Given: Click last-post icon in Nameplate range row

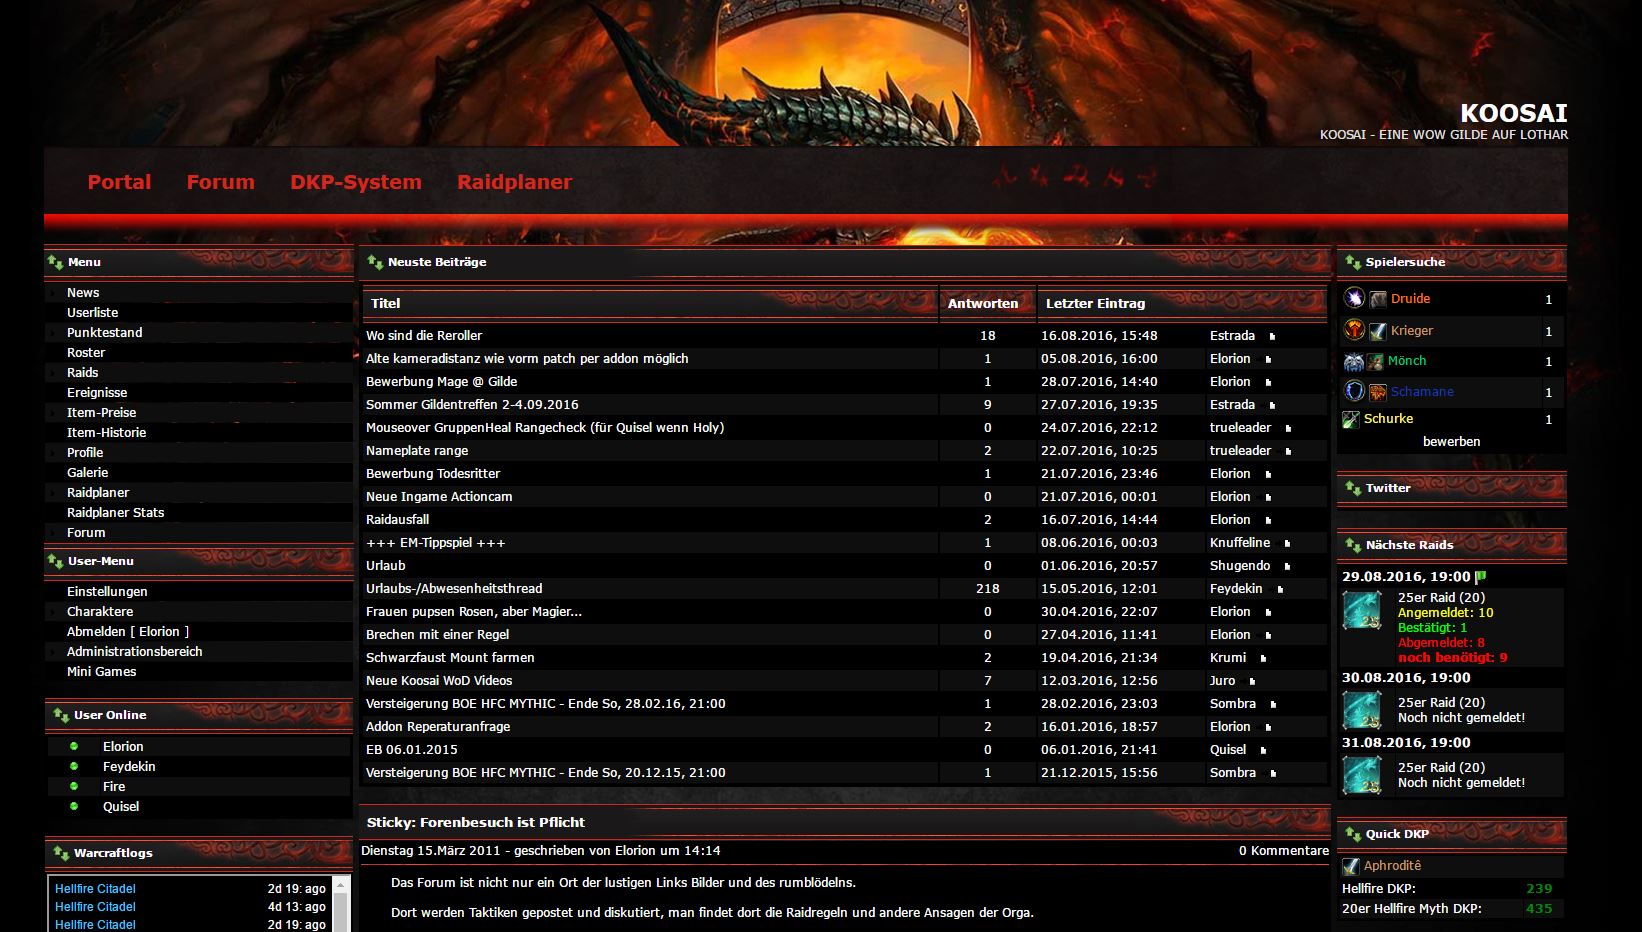Looking at the screenshot, I should [1288, 452].
